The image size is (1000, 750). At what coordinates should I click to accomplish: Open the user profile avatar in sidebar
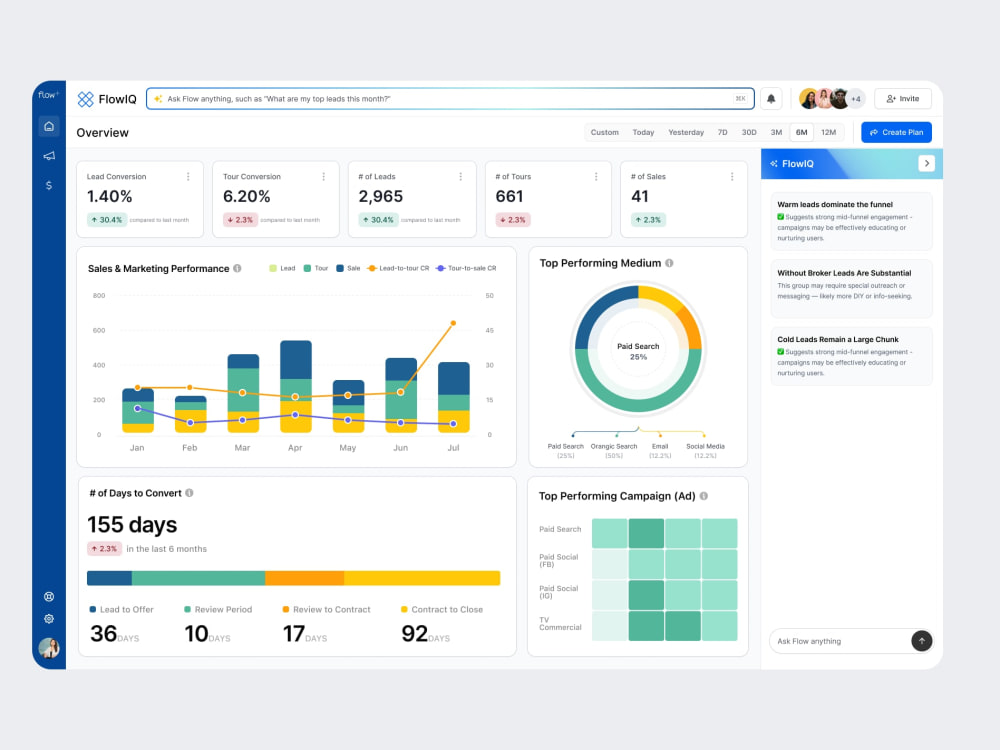[x=49, y=648]
